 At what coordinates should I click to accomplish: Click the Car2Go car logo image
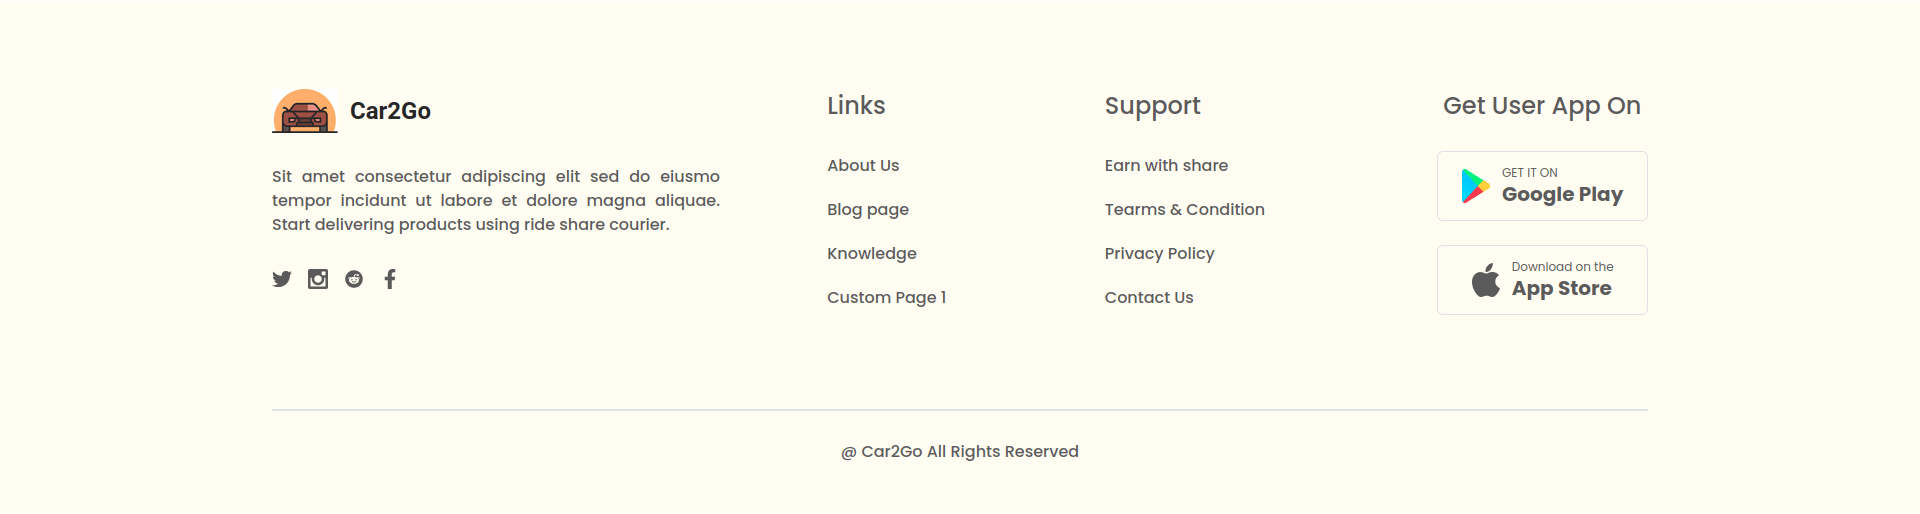pos(305,111)
